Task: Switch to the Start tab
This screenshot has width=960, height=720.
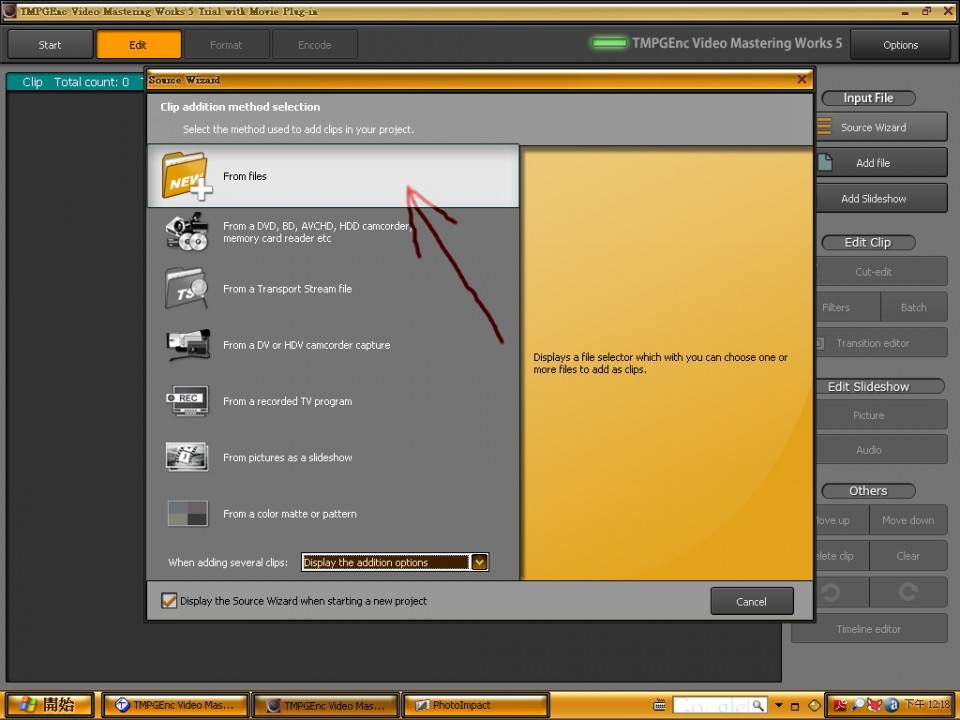Action: pyautogui.click(x=50, y=45)
